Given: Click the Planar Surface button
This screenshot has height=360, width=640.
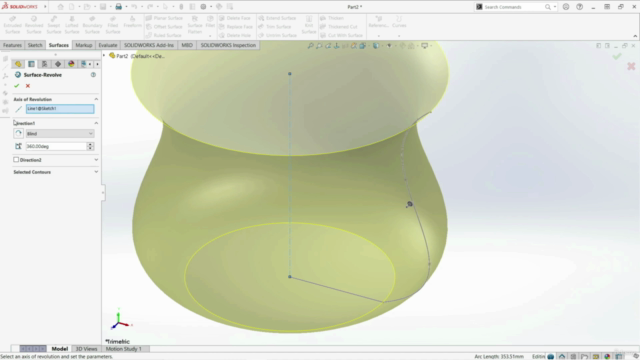Looking at the screenshot, I should [x=164, y=18].
